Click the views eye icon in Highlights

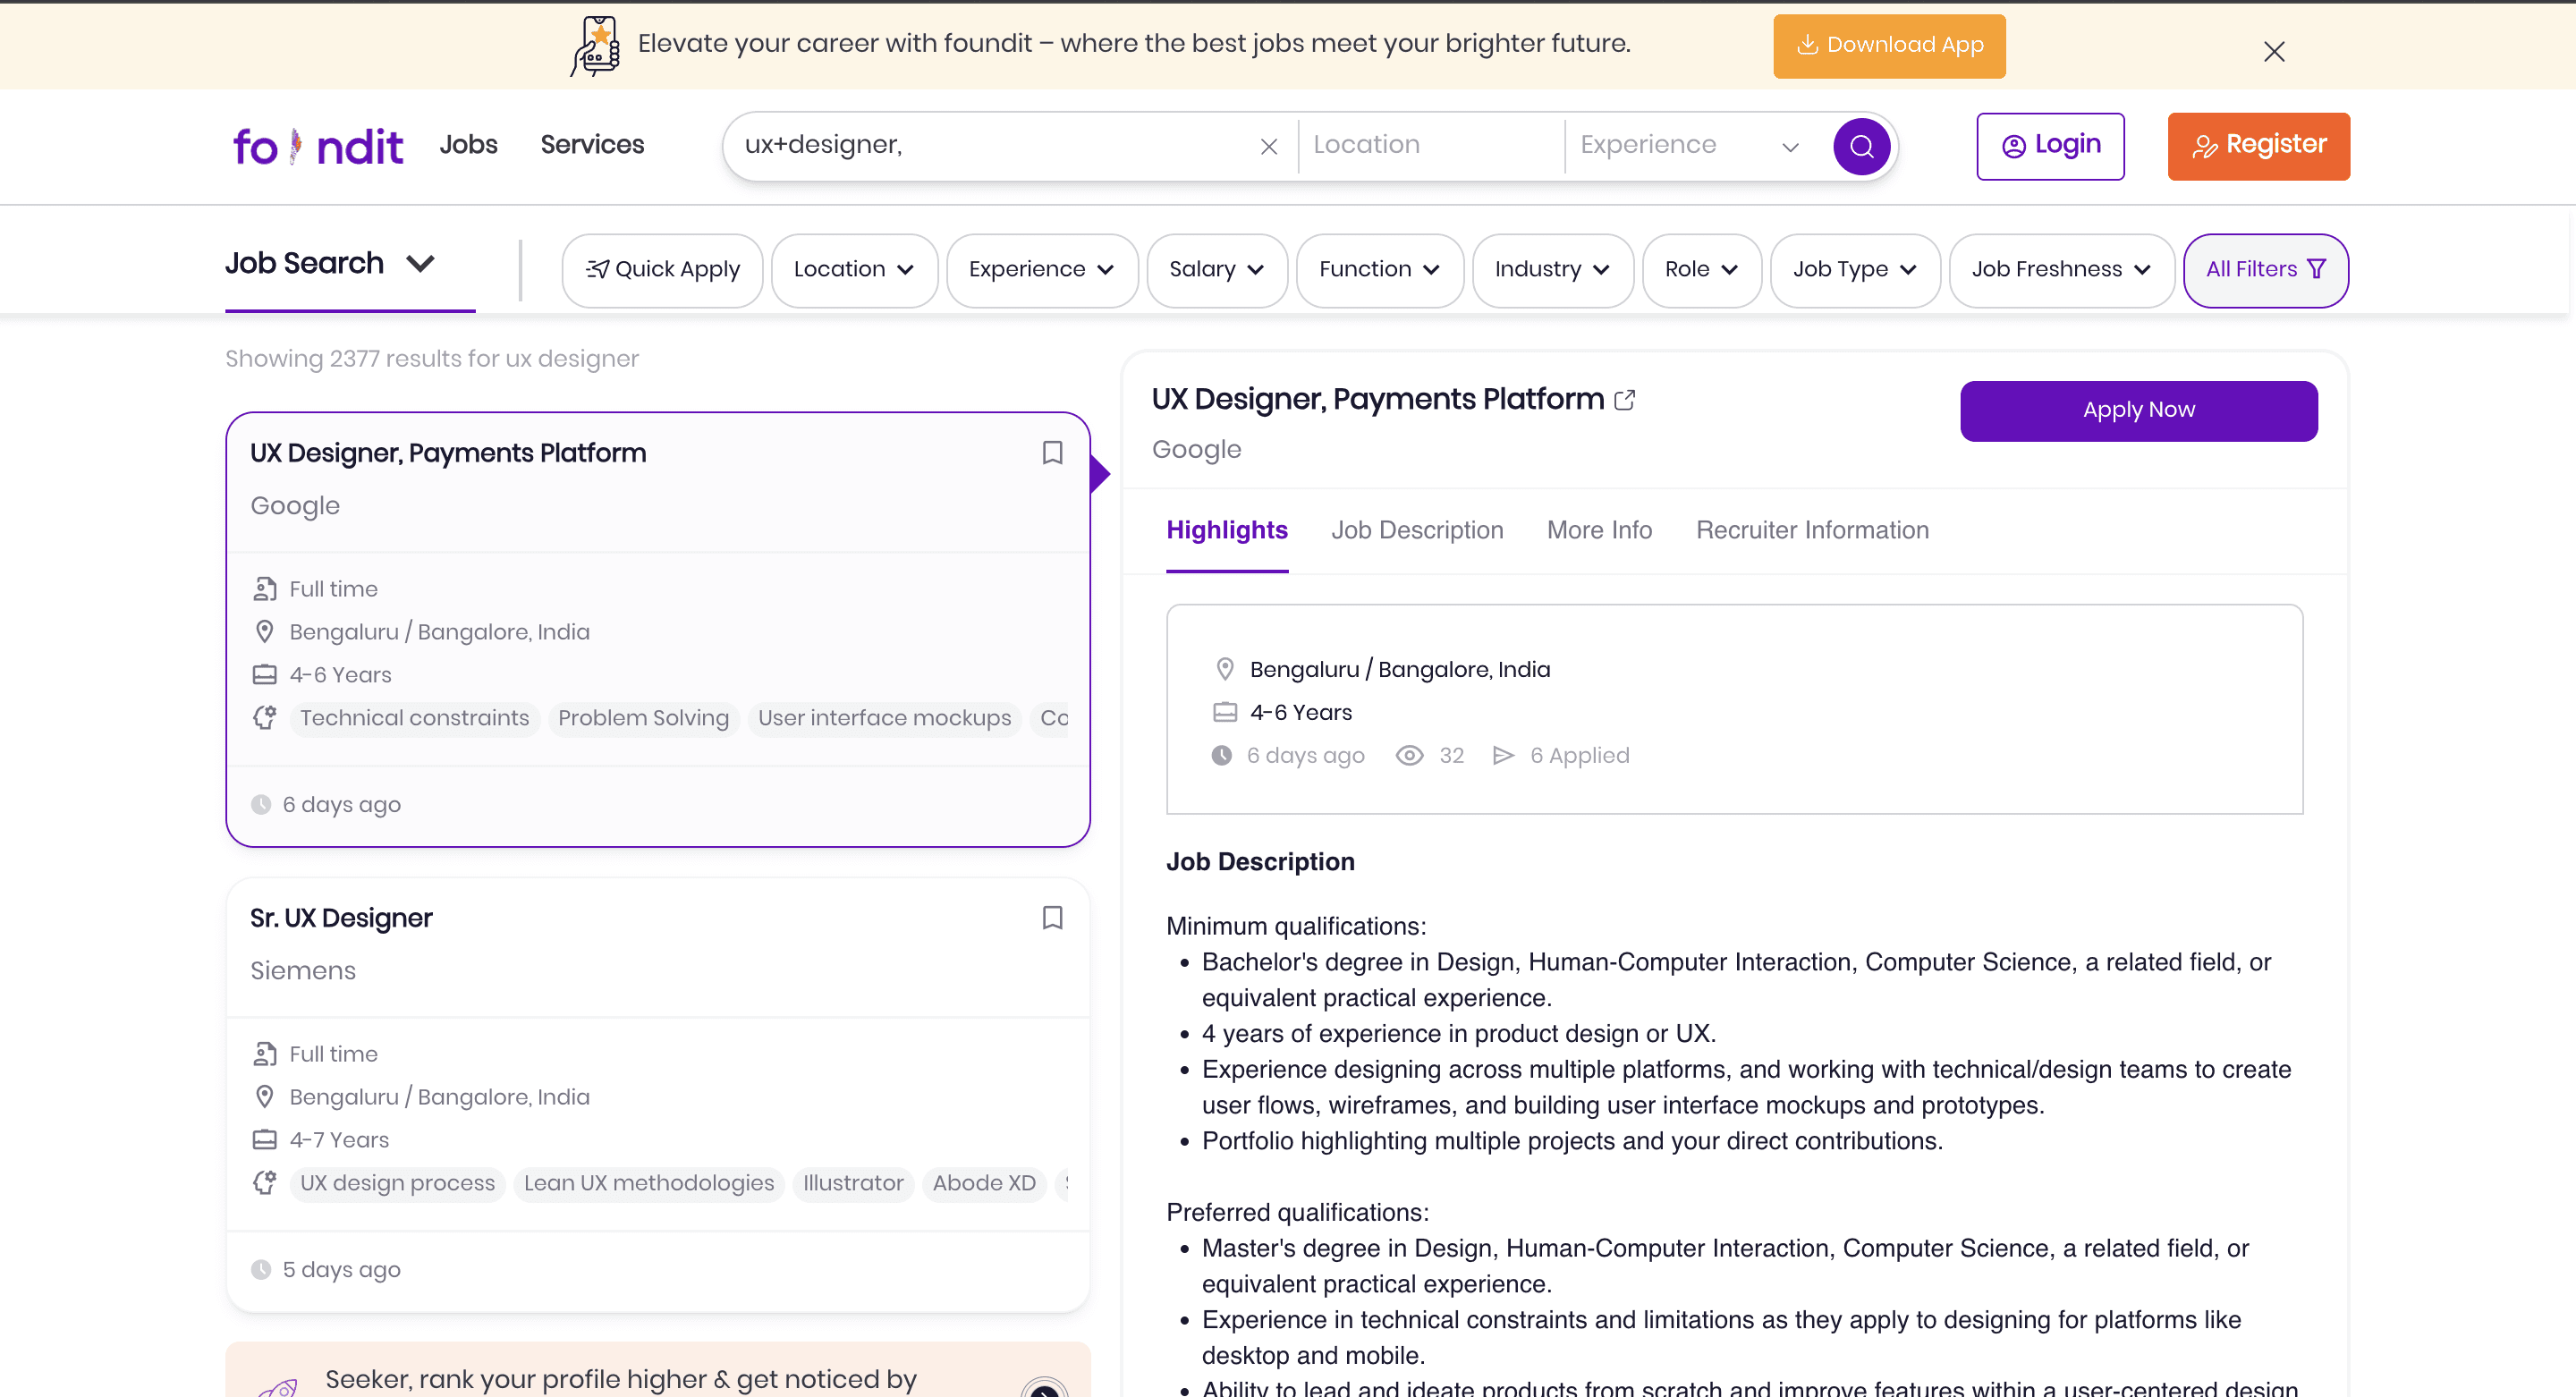pos(1409,755)
